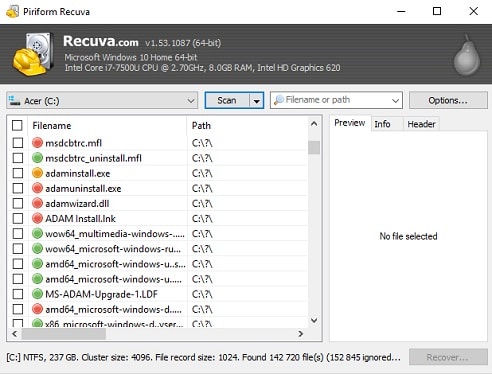Image resolution: width=492 pixels, height=374 pixels.
Task: Click the Recover button
Action: tap(448, 357)
